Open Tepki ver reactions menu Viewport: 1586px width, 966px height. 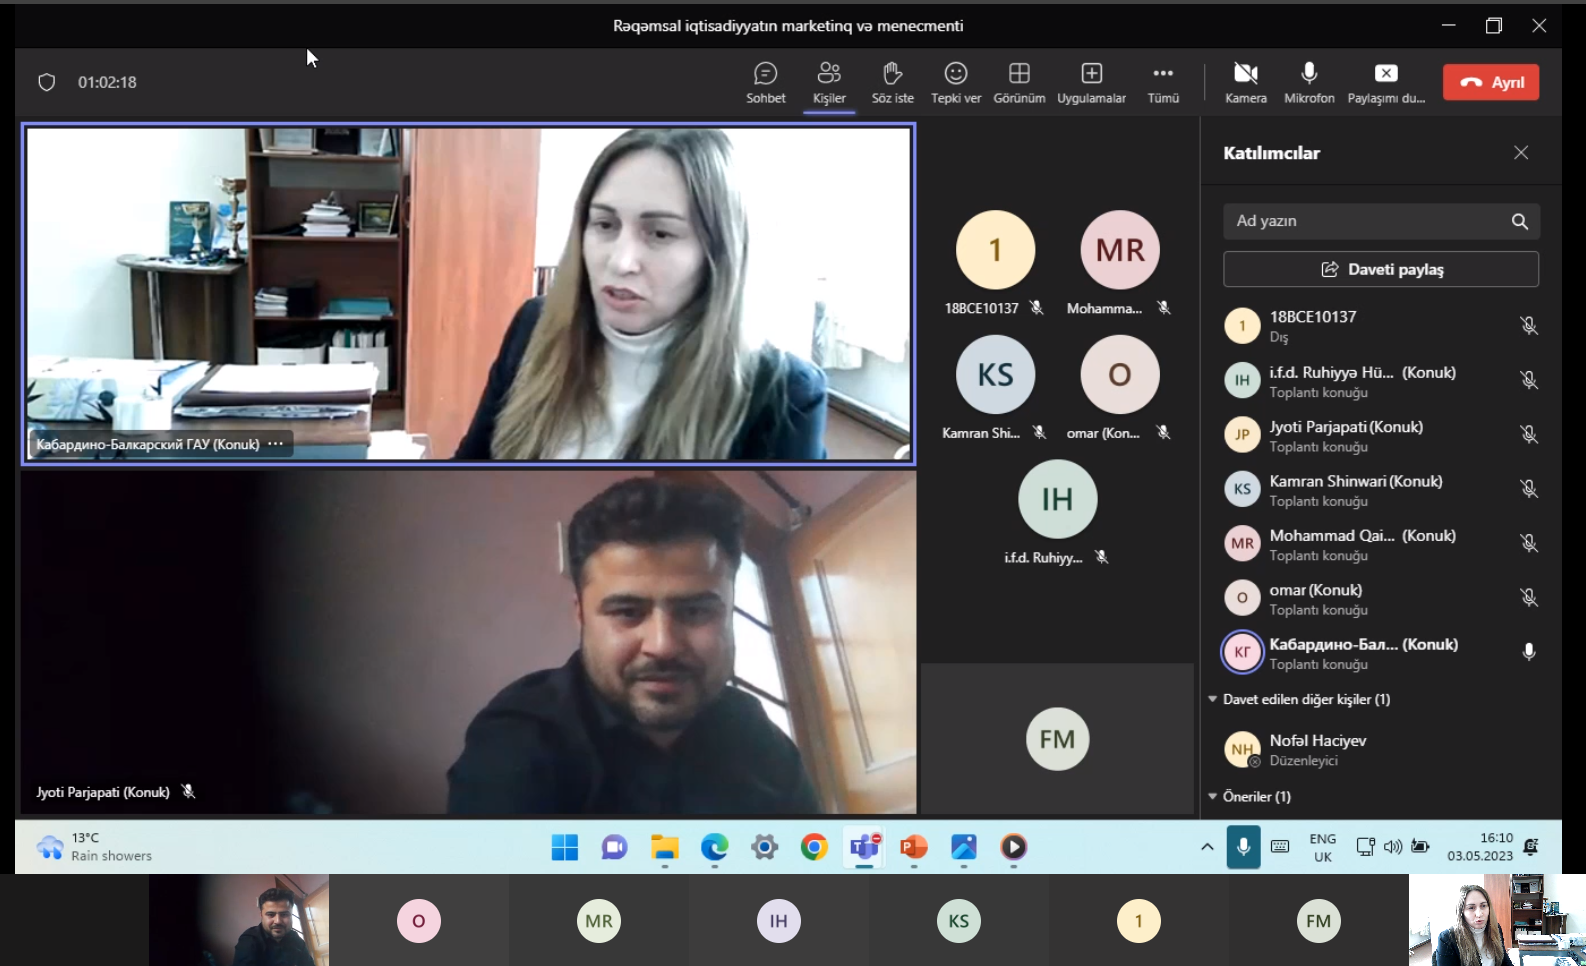(955, 82)
